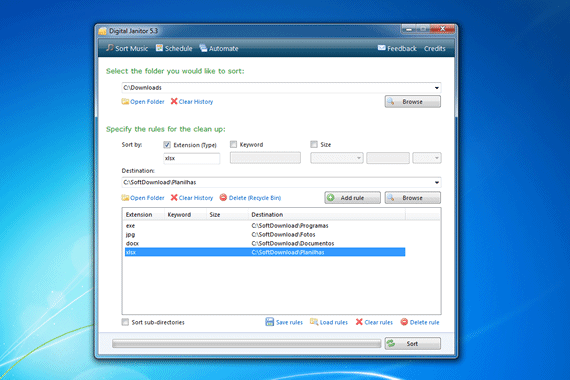Click the folder icon beside Load rules
The height and width of the screenshot is (380, 570).
point(314,321)
